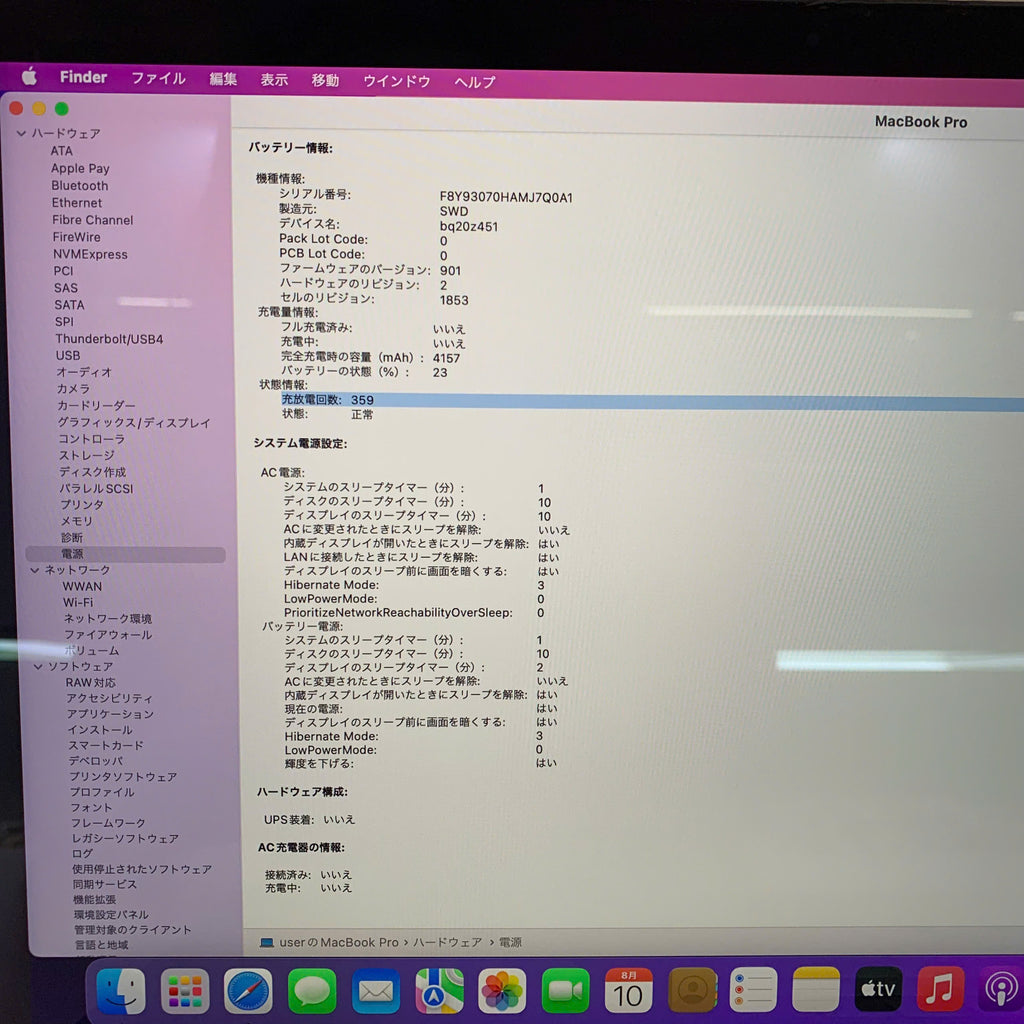Click ハードウェア in the path bar
This screenshot has height=1024, width=1024.
447,942
